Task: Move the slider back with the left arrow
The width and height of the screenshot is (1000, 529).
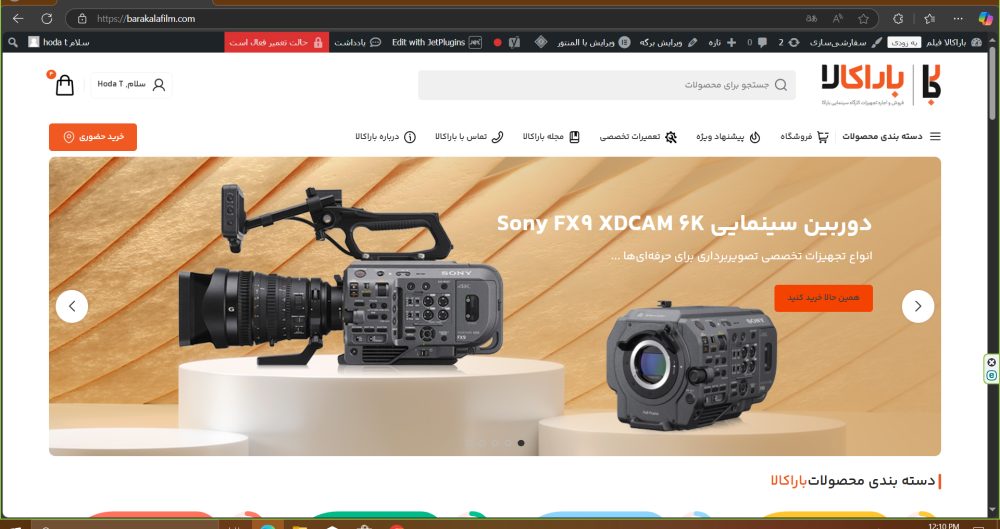Action: [x=72, y=306]
